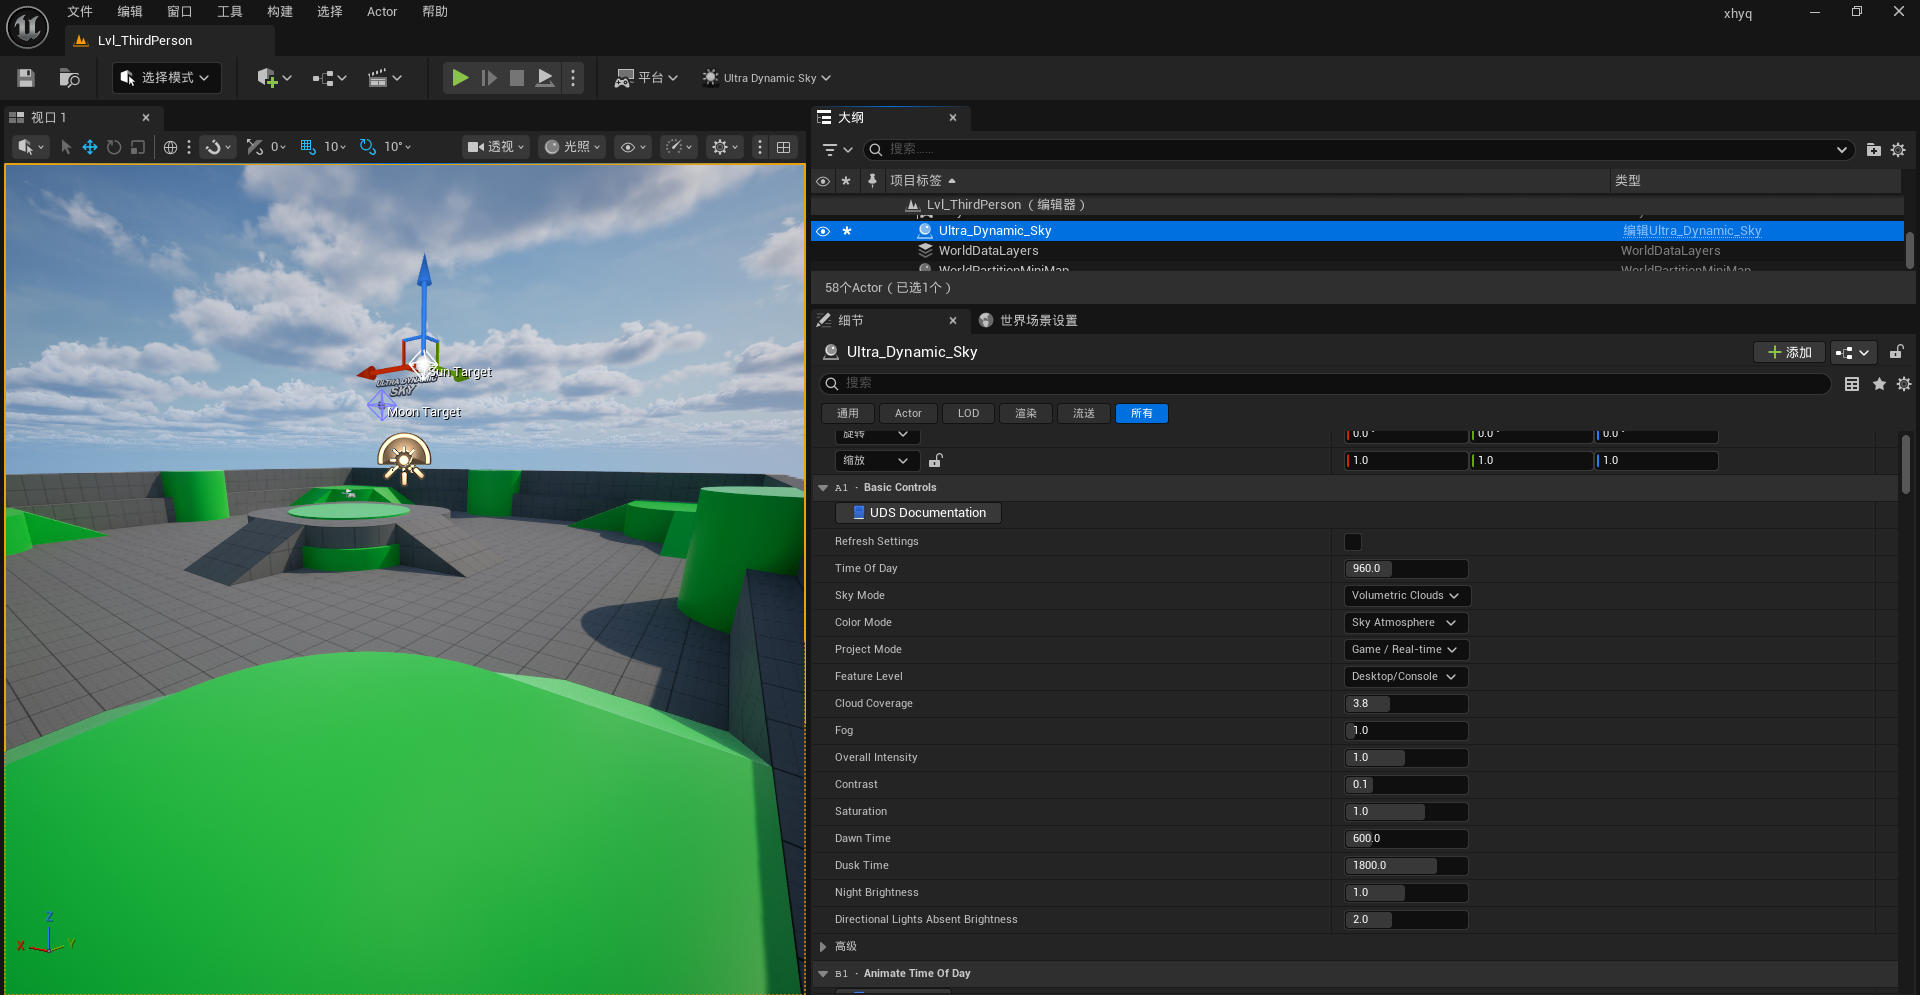Toggle the details panel lock icon

(x=1896, y=352)
